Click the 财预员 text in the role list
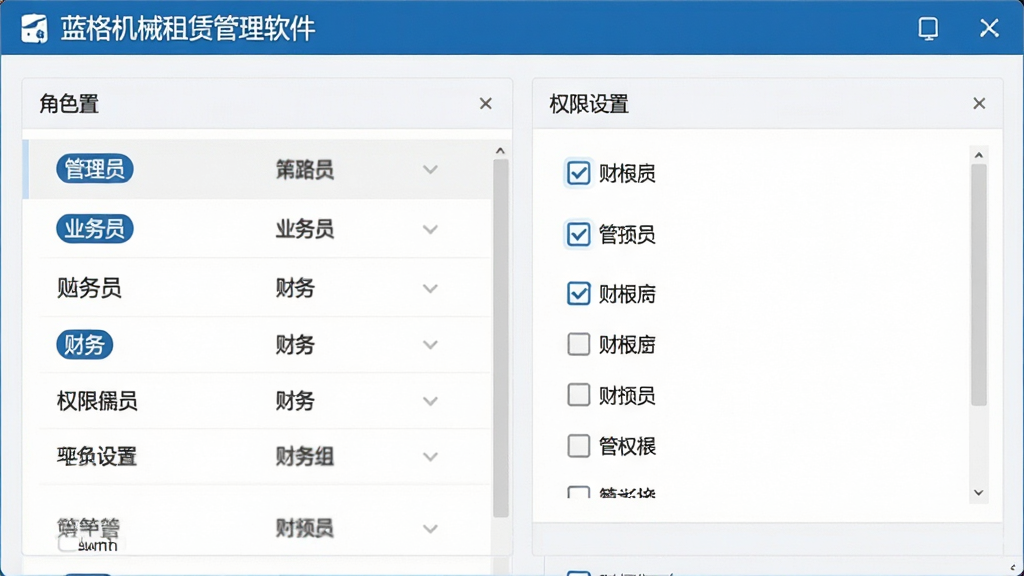Screen dimensions: 1024x576 click(x=305, y=528)
